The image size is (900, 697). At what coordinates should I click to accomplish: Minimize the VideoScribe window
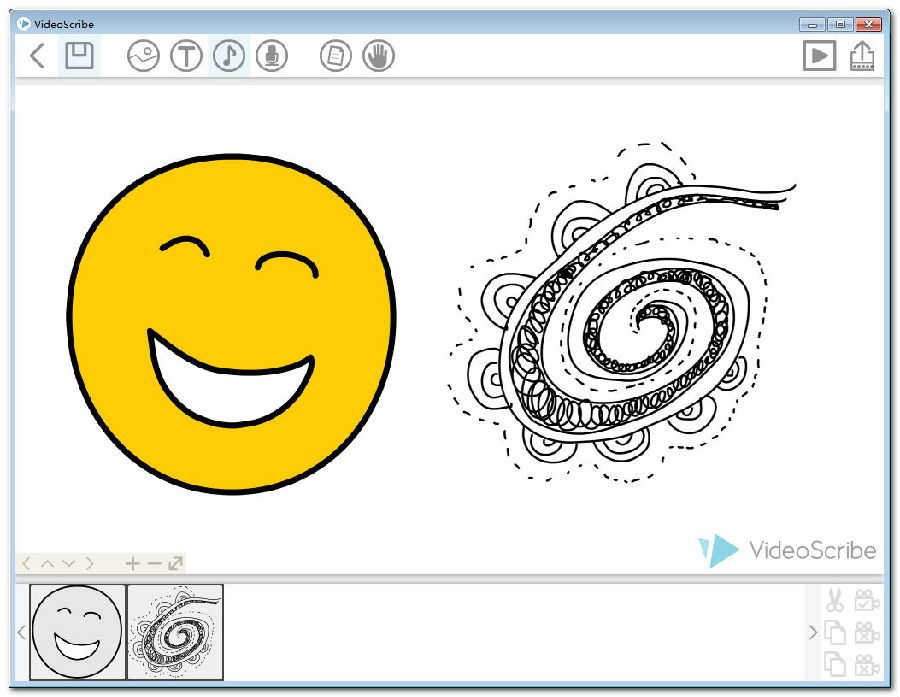click(812, 24)
